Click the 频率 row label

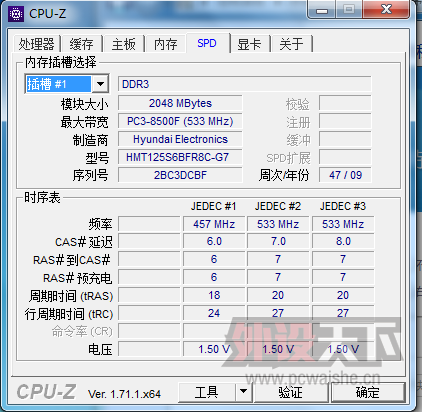click(100, 224)
